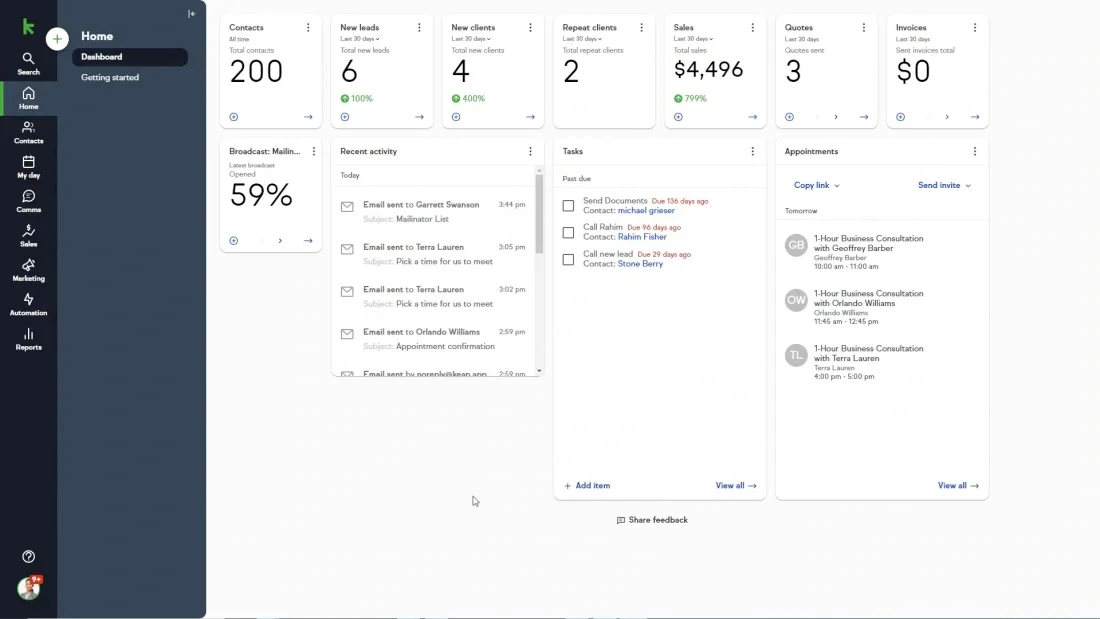
Task: Open Automation from the sidebar
Action: coord(28,305)
